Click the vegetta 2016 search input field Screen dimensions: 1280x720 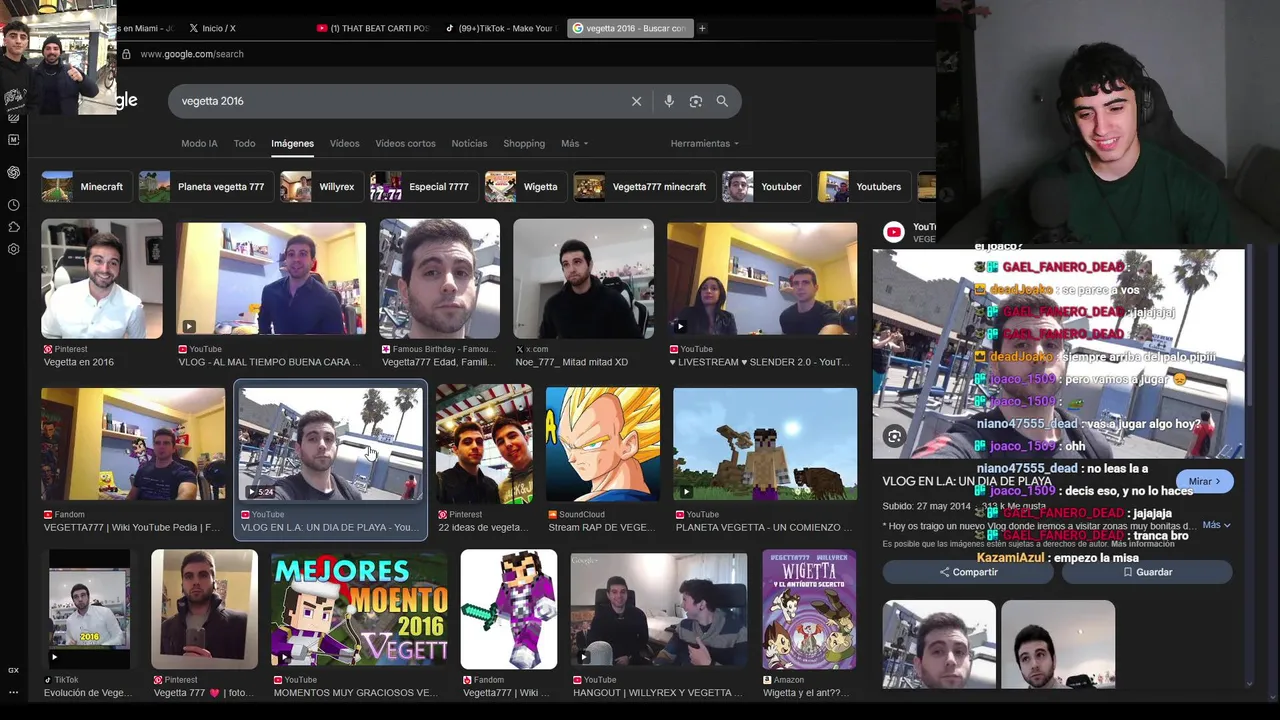[400, 101]
